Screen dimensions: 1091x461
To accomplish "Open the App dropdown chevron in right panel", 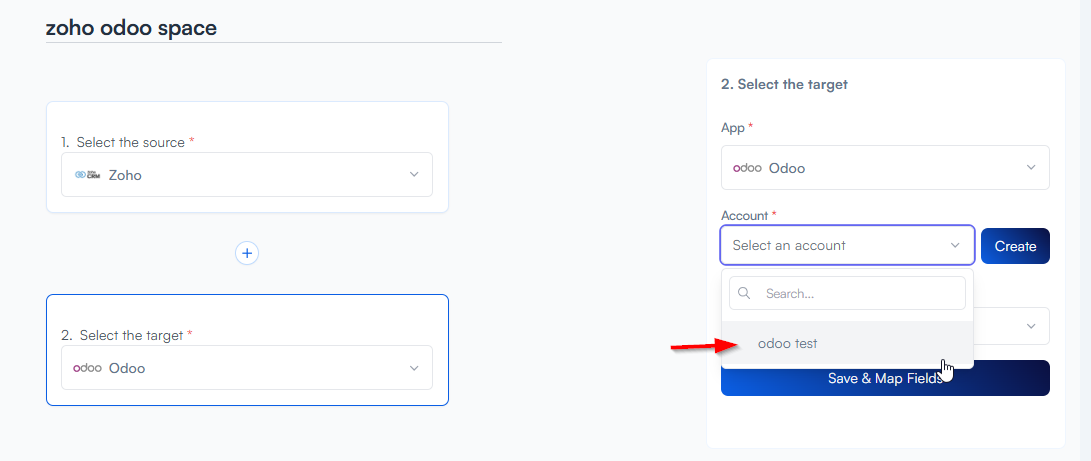I will tap(1031, 168).
